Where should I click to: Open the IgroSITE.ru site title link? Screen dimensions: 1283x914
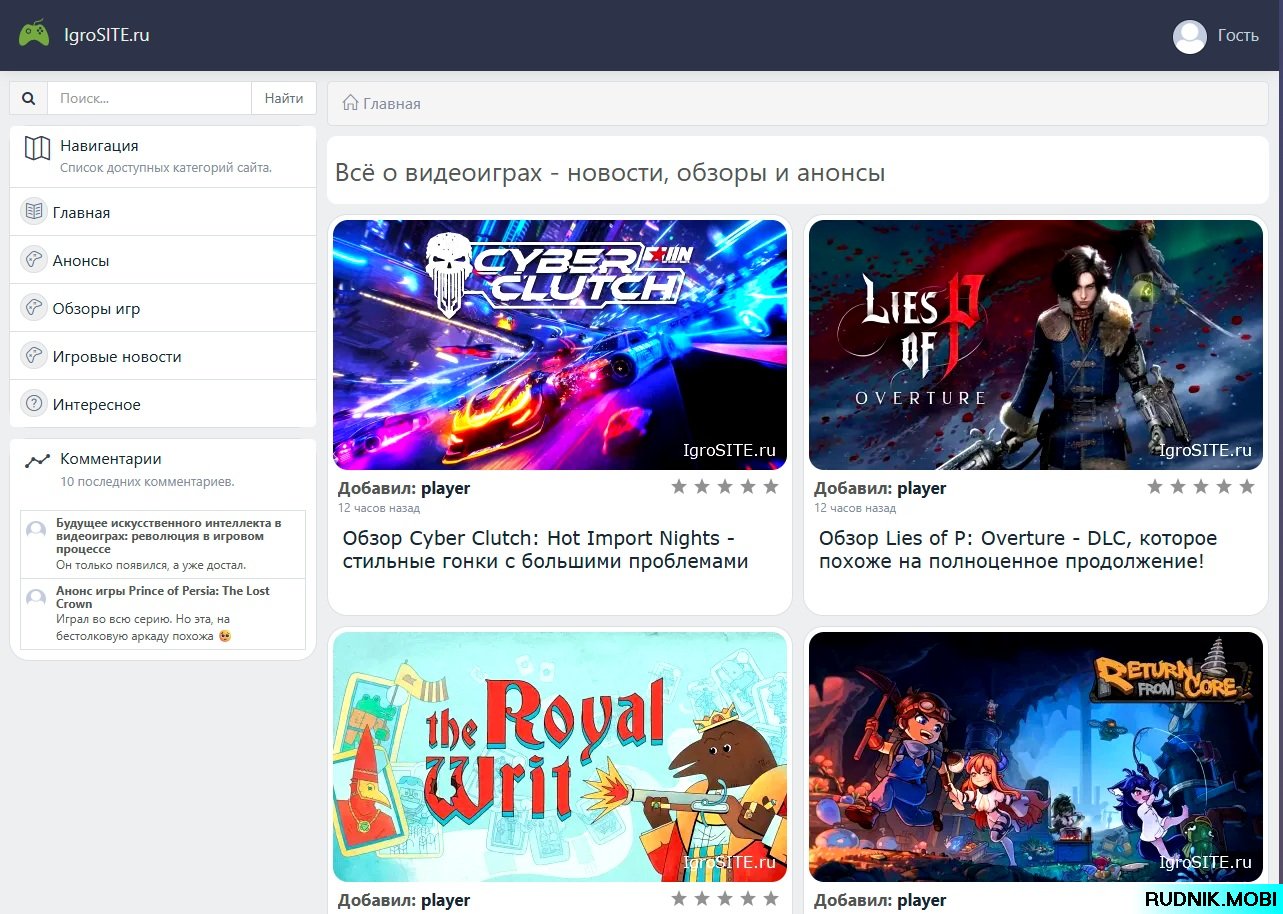tap(106, 35)
